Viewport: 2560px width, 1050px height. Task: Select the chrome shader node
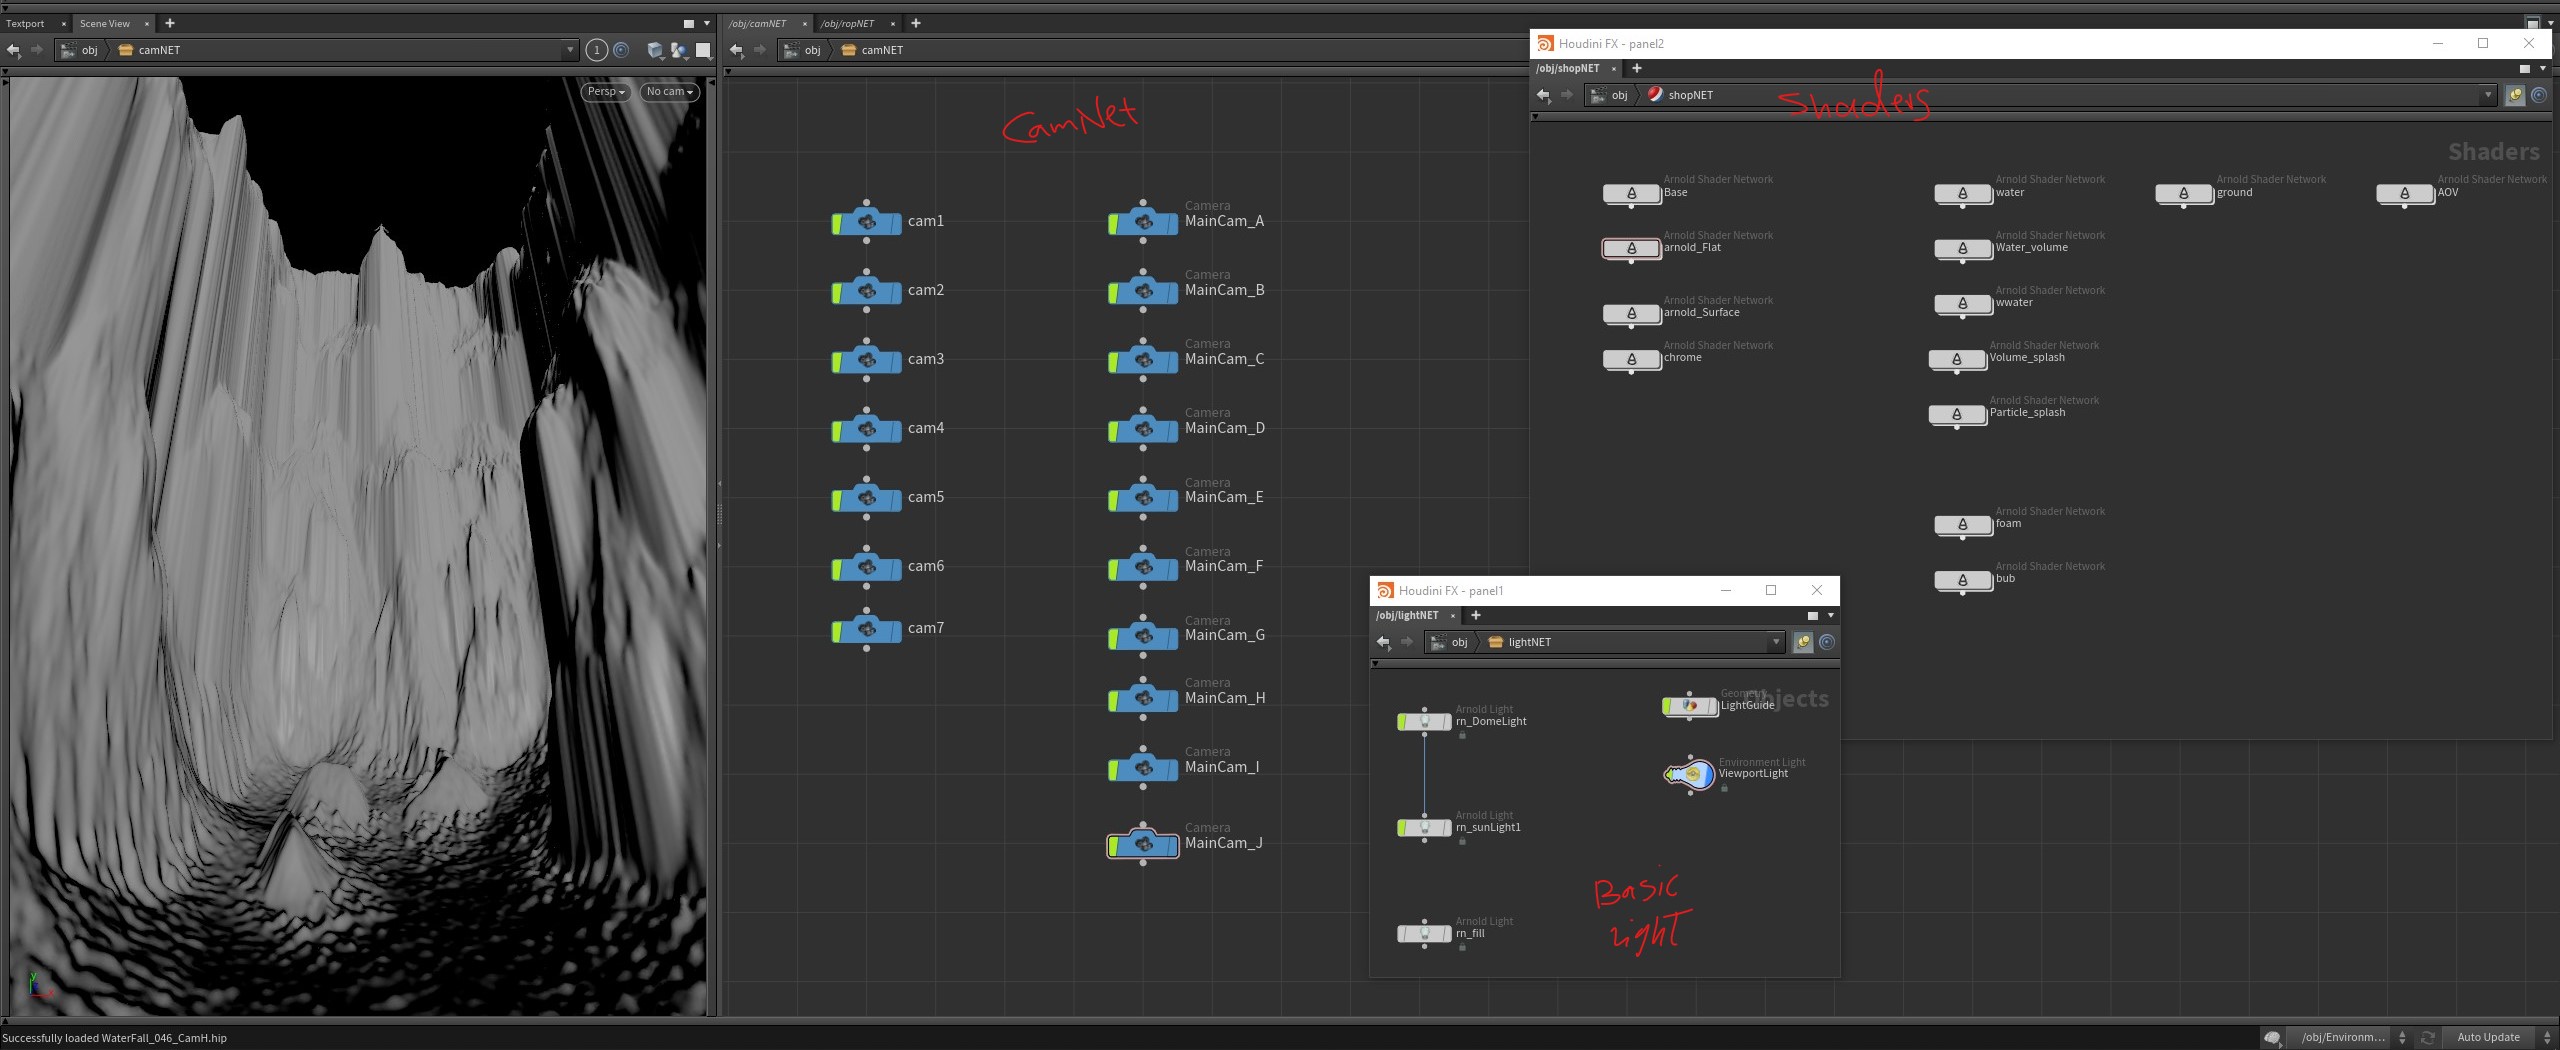pyautogui.click(x=1631, y=359)
